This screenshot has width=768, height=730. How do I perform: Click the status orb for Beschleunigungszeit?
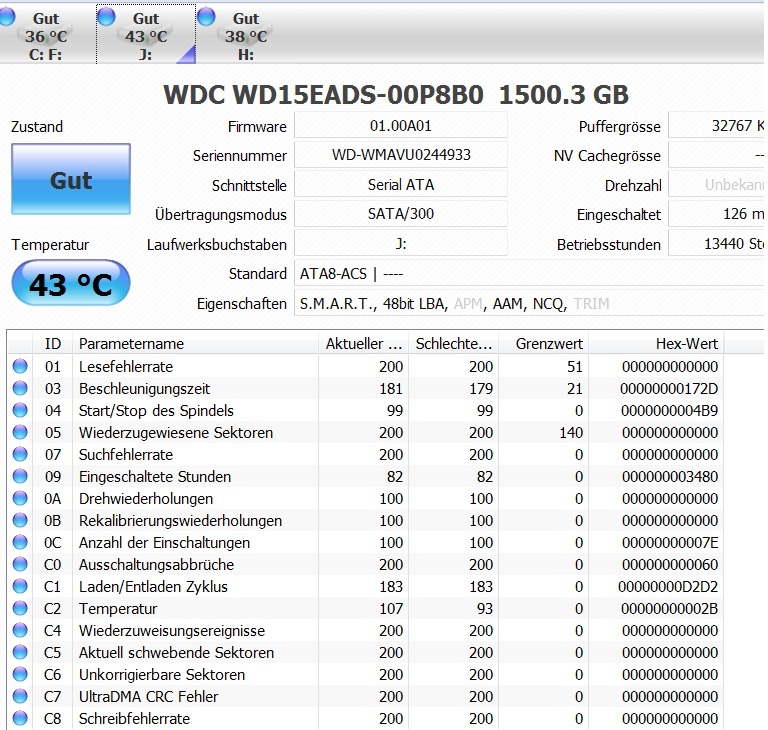point(20,388)
